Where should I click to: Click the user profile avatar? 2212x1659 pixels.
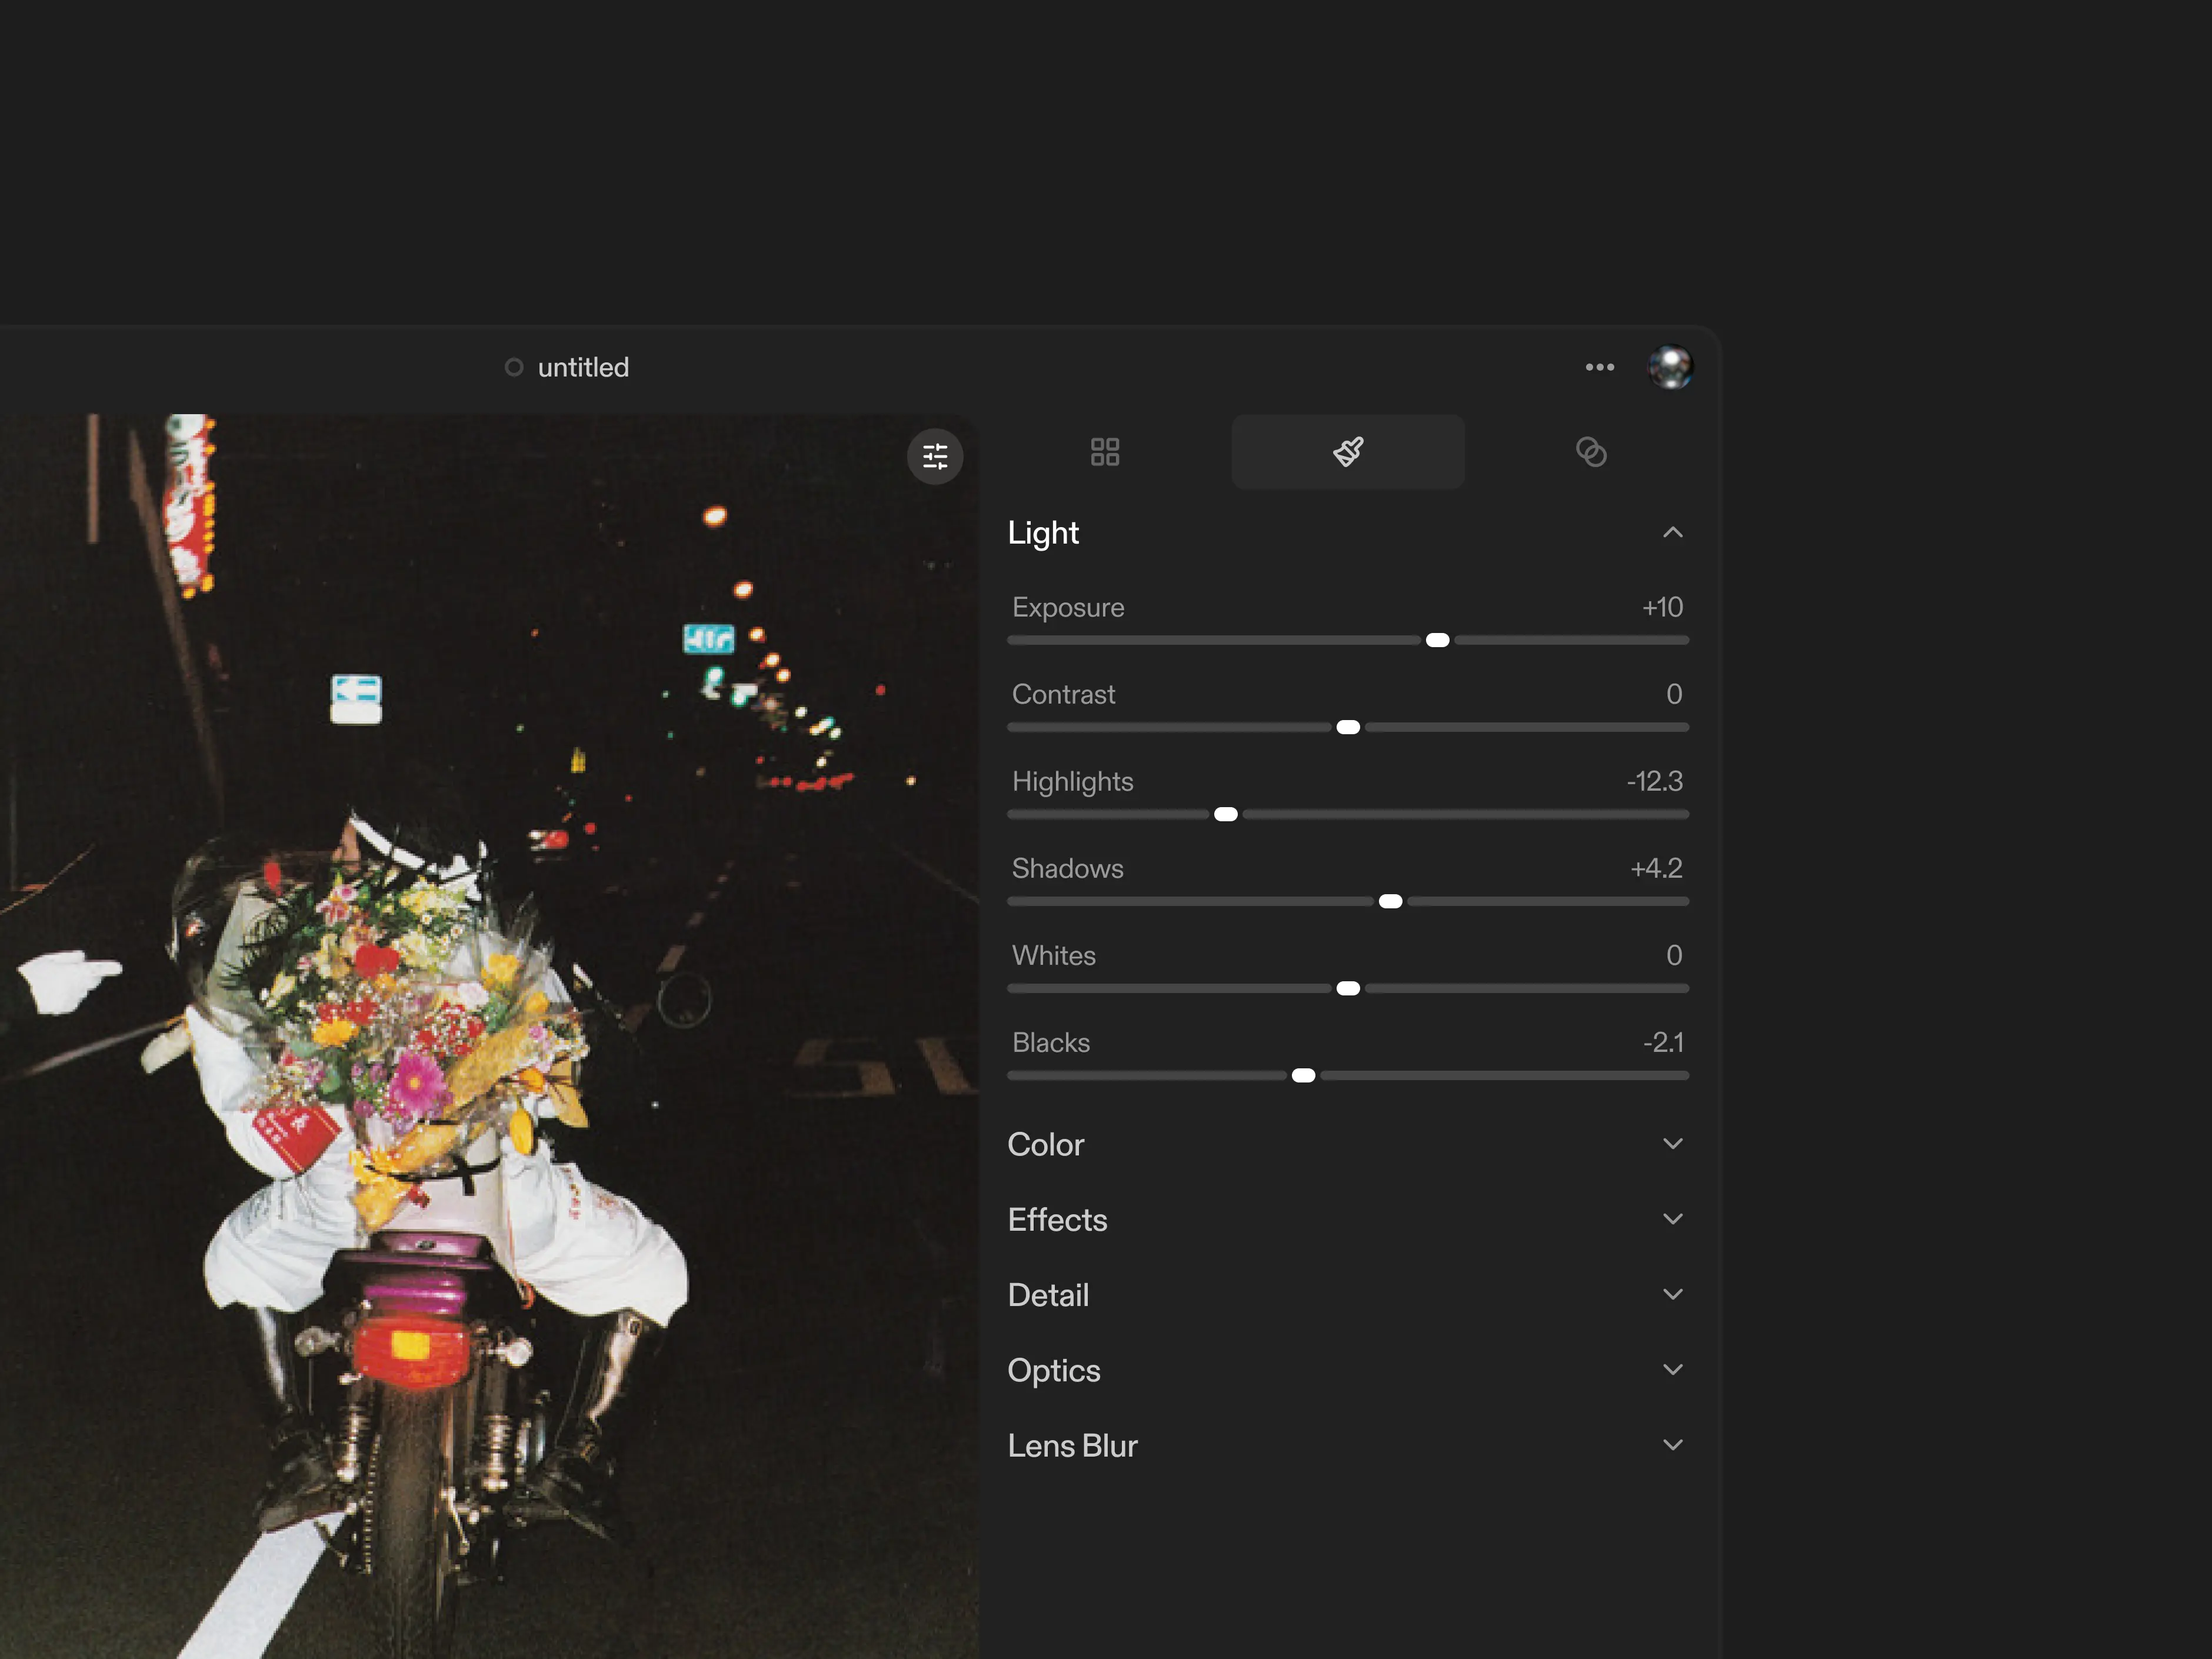point(1669,367)
